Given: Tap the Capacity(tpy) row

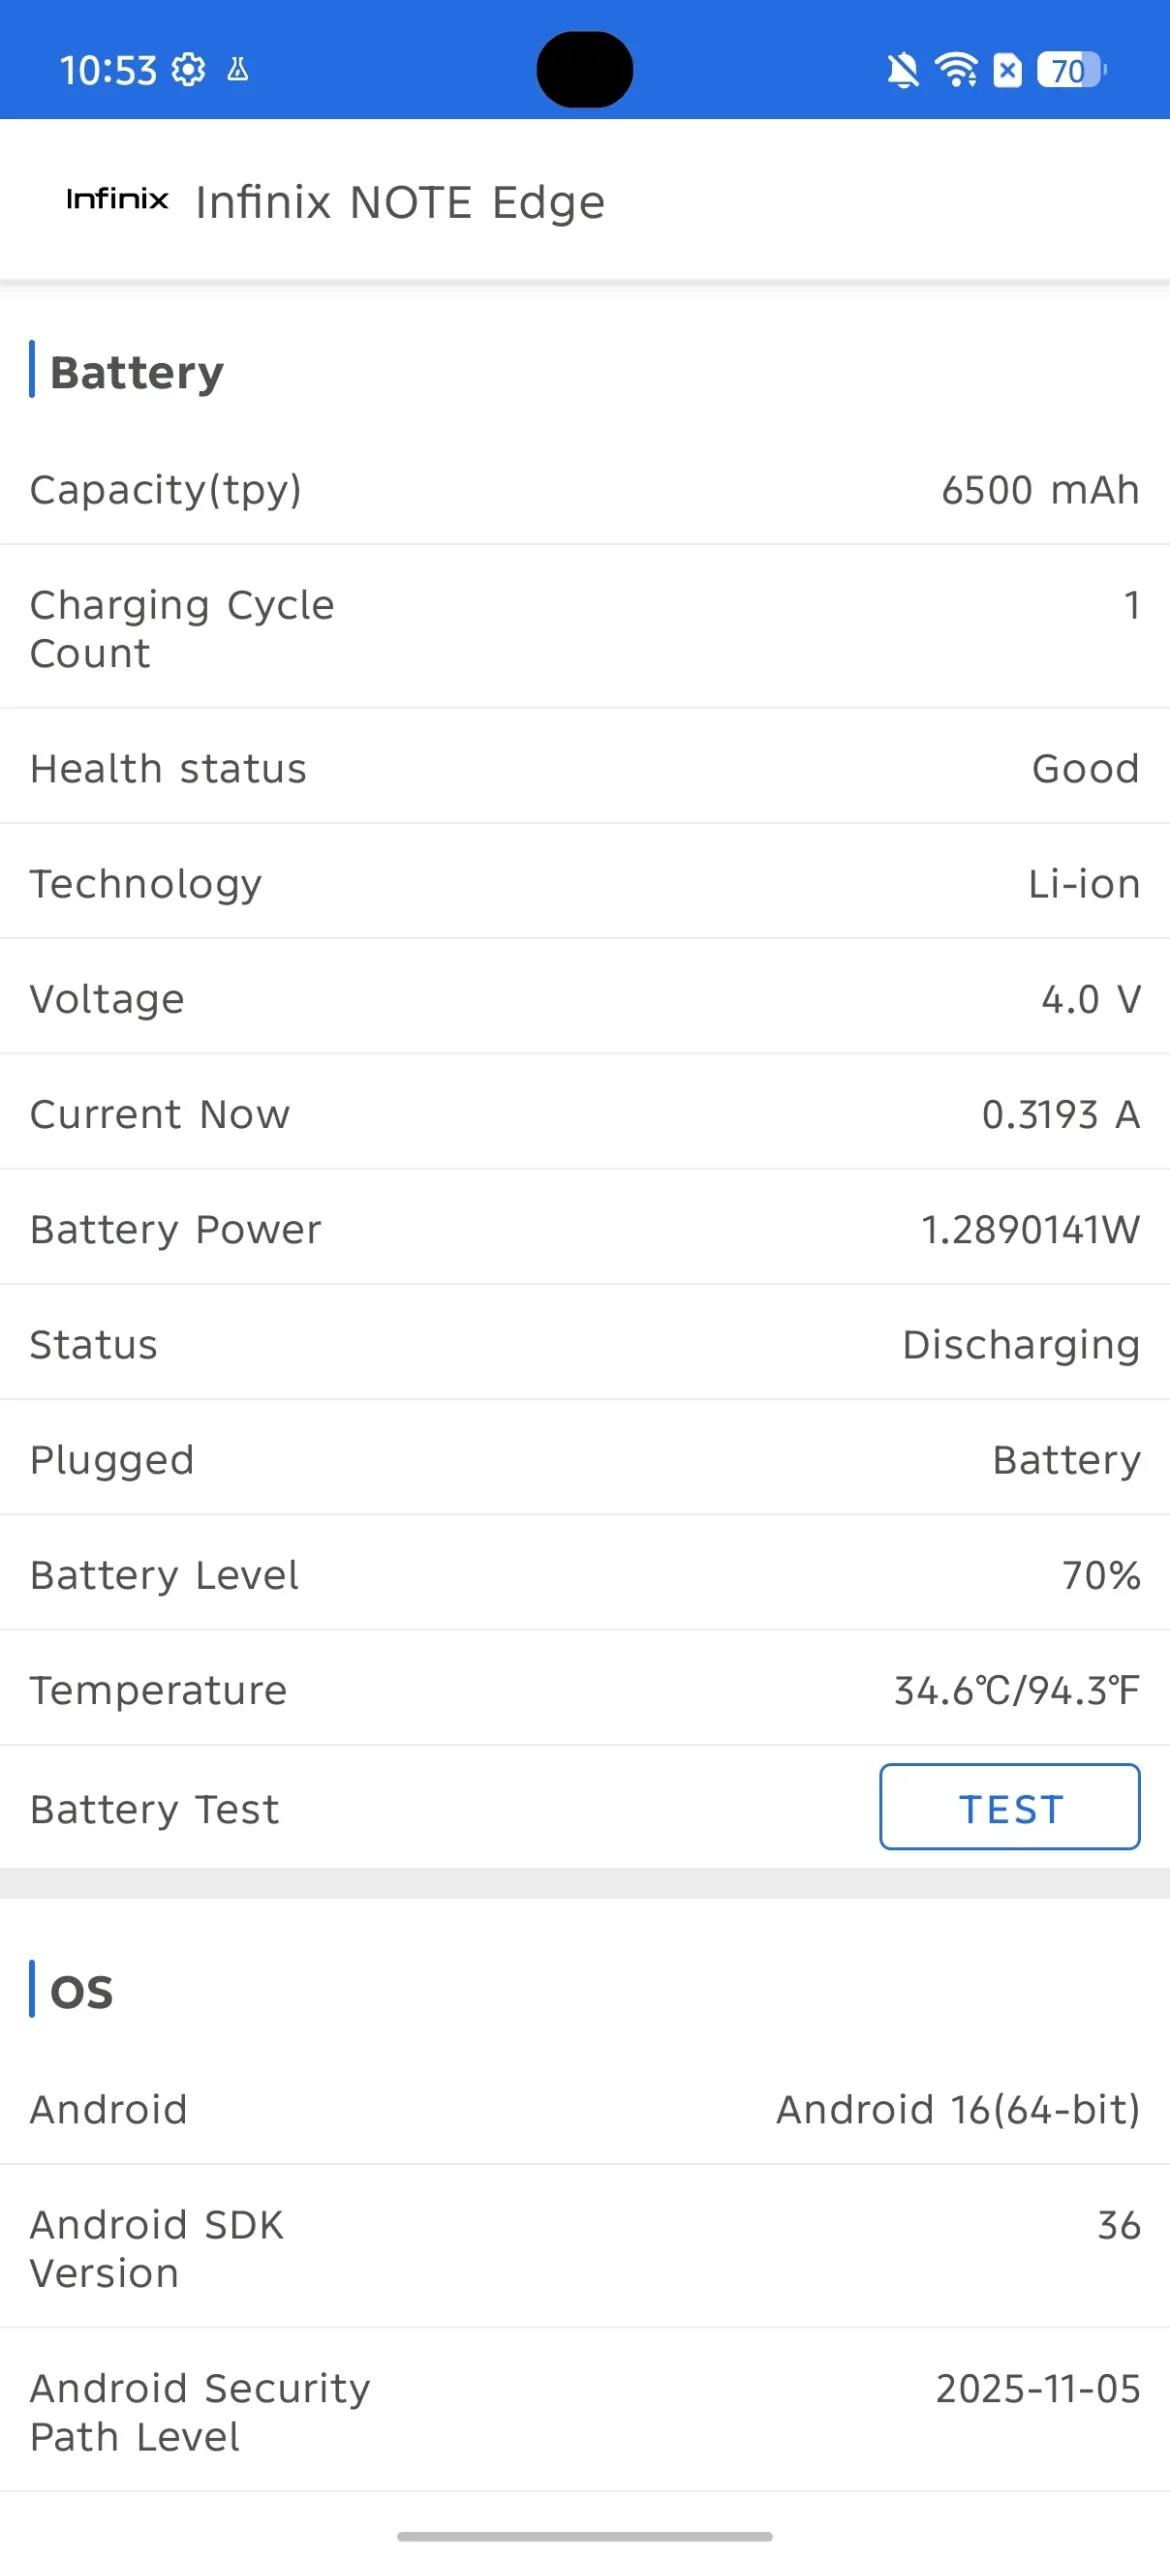Looking at the screenshot, I should (585, 490).
